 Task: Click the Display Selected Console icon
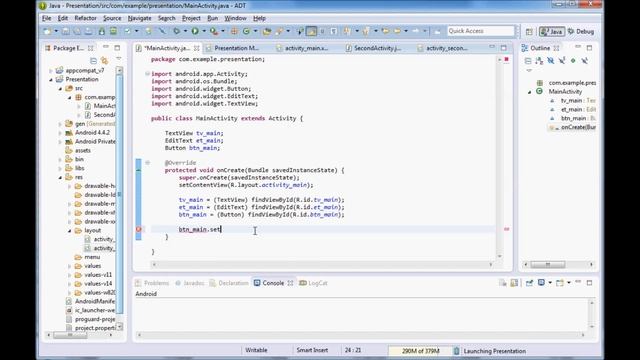pos(542,283)
